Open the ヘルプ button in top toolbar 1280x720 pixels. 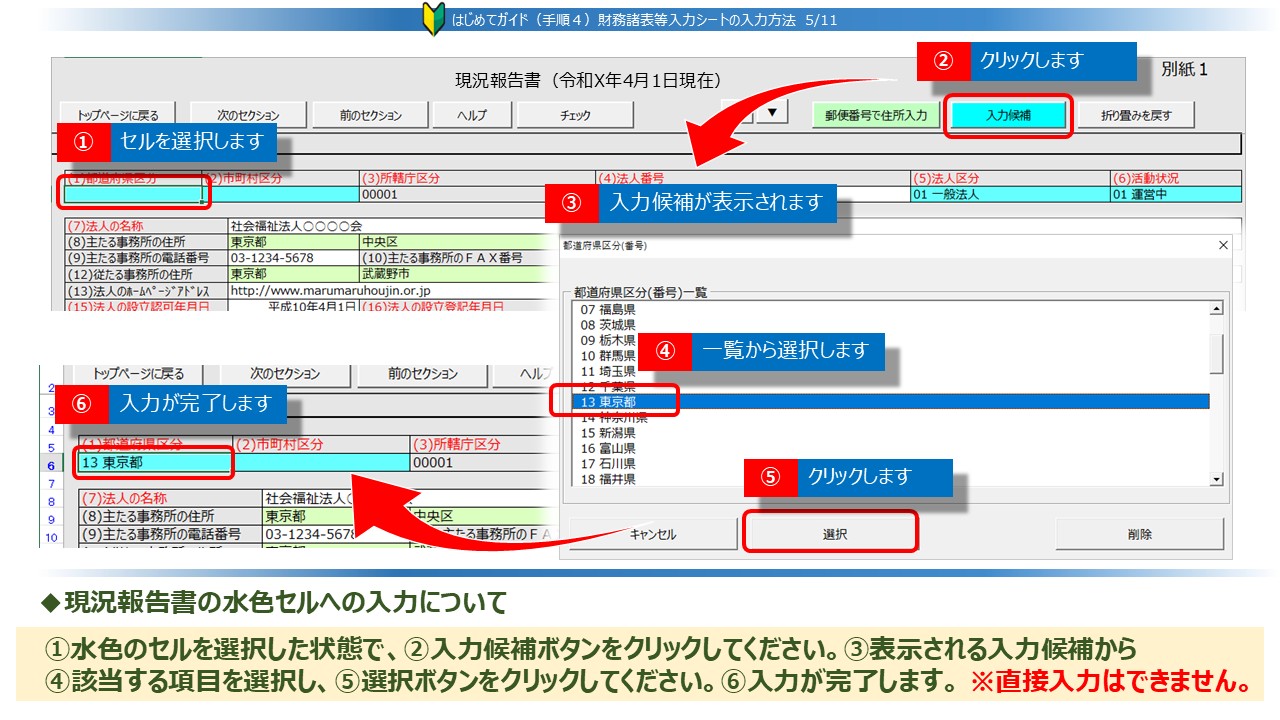coord(471,116)
